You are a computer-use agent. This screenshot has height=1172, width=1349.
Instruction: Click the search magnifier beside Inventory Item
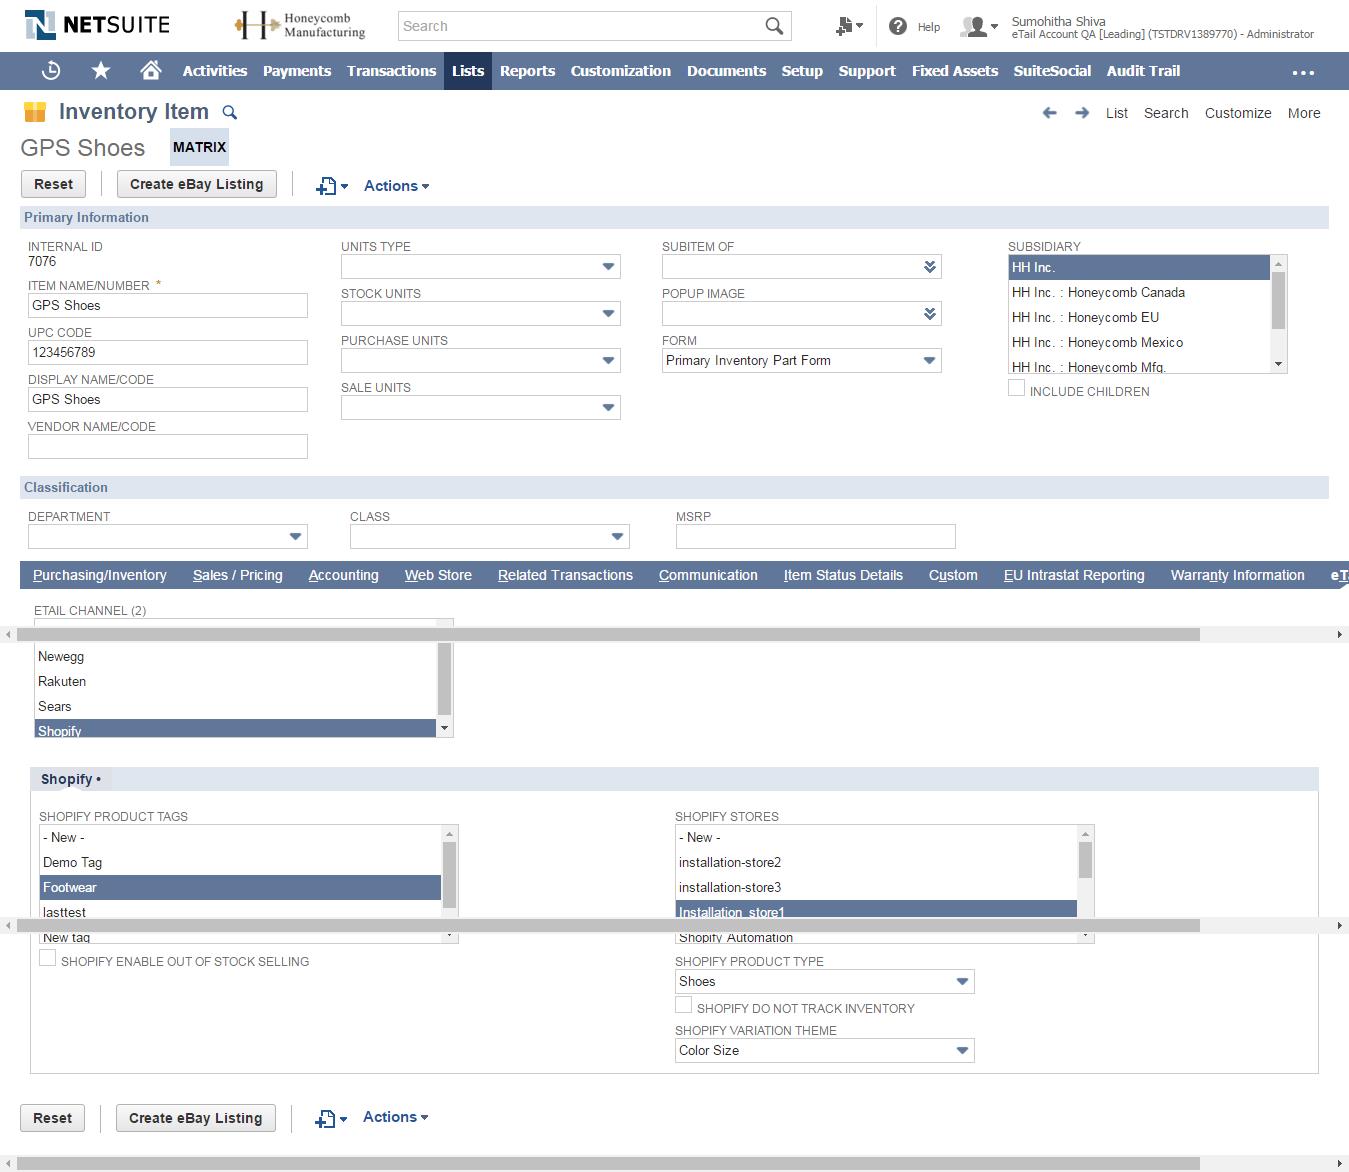click(229, 112)
